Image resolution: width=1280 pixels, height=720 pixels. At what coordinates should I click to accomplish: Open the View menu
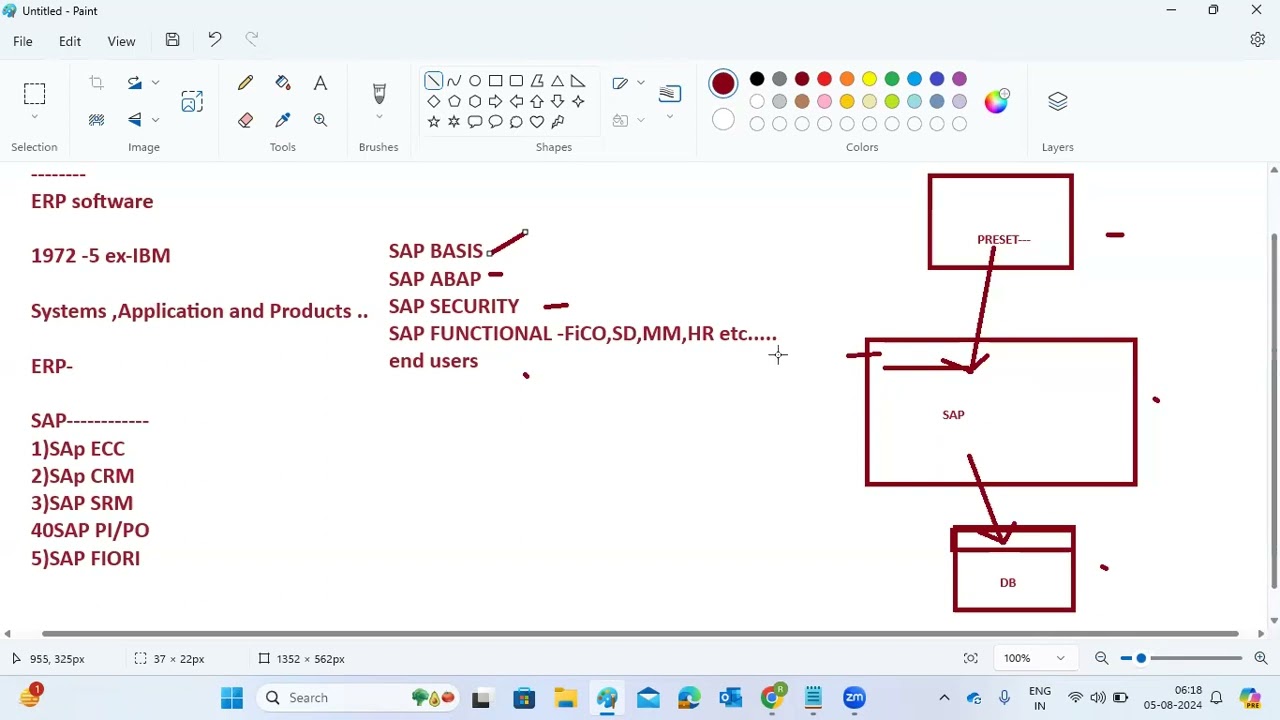coord(121,41)
